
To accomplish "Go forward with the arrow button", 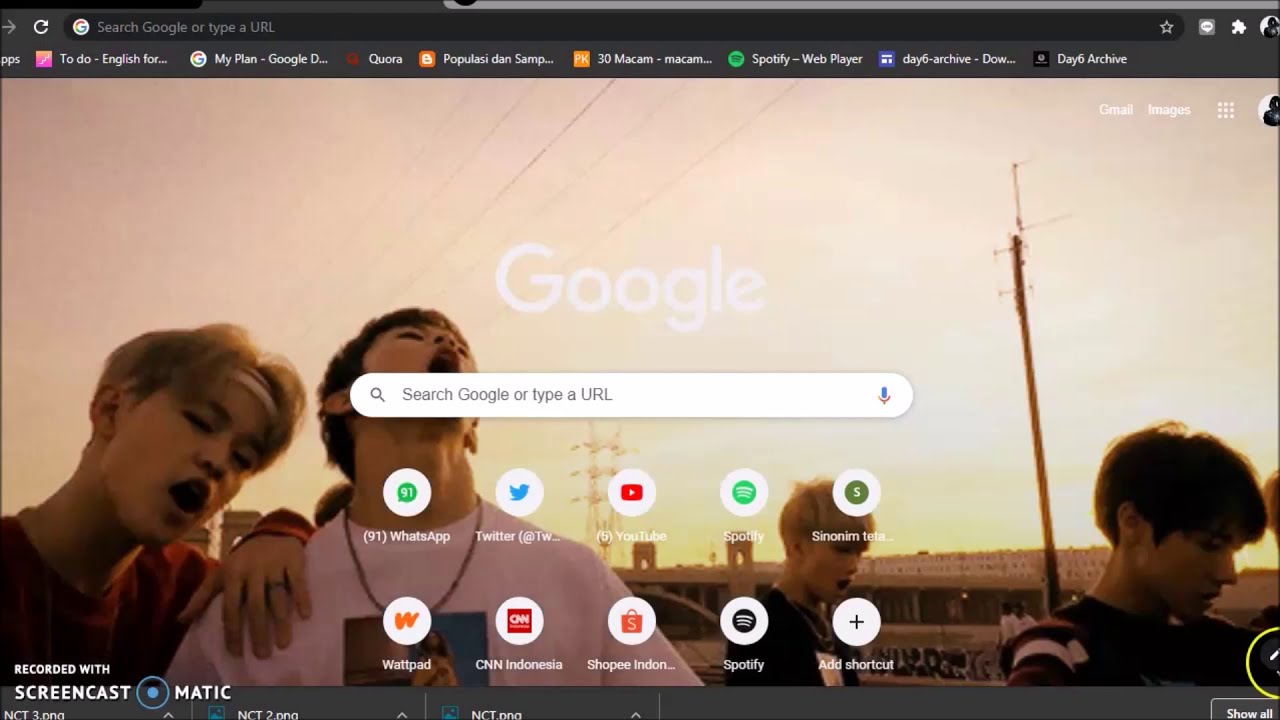I will click(x=9, y=27).
